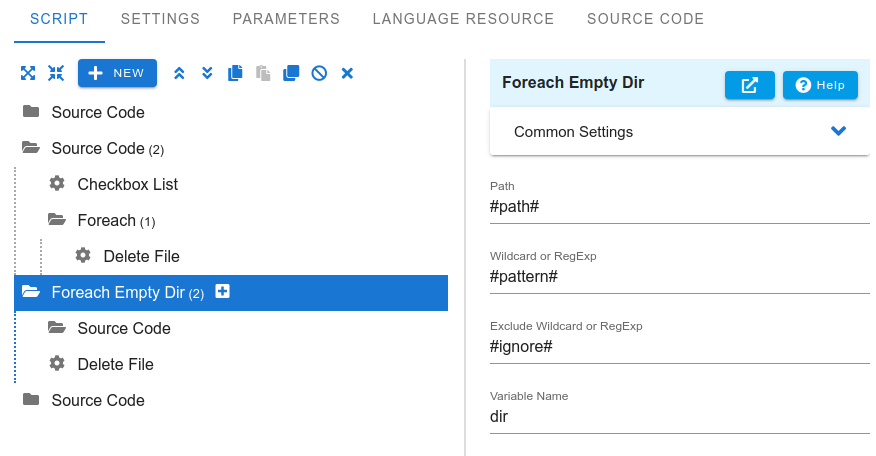Image resolution: width=876 pixels, height=456 pixels.
Task: Click the New button
Action: (x=117, y=73)
